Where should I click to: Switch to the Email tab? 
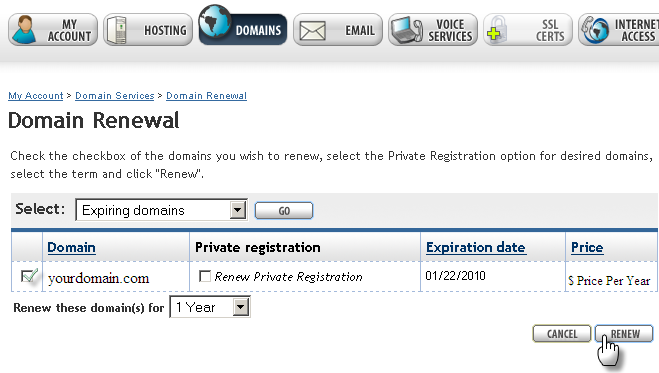coord(338,30)
